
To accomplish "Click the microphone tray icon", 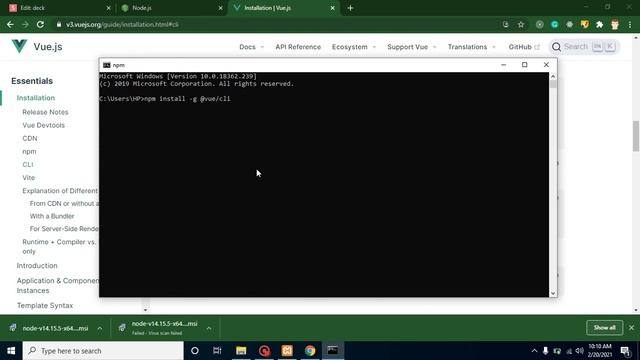I will tap(545, 351).
